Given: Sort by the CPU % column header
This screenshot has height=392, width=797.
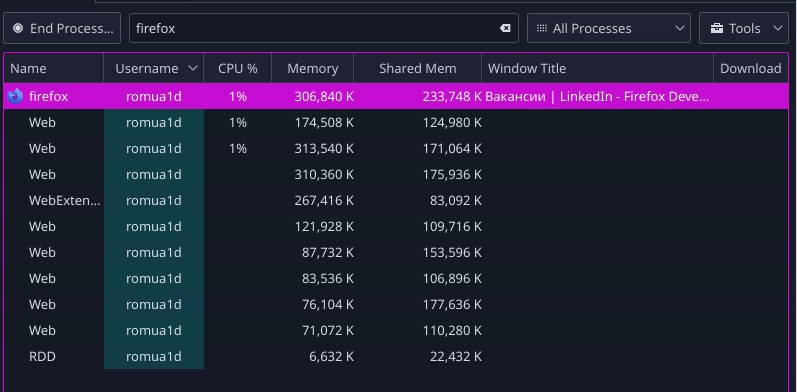Looking at the screenshot, I should (237, 68).
